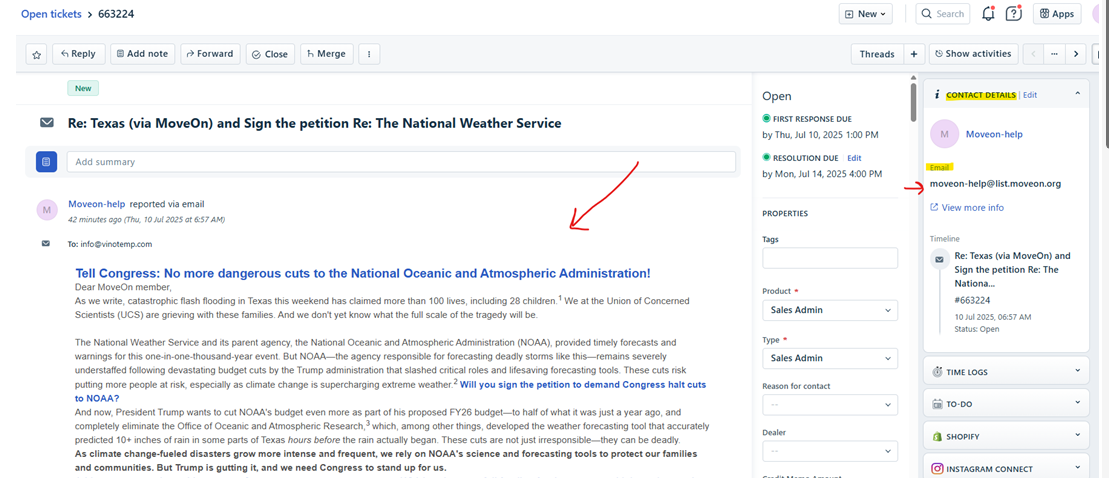Edit the contact details
Screen dimensions: 1109x478
click(1030, 95)
